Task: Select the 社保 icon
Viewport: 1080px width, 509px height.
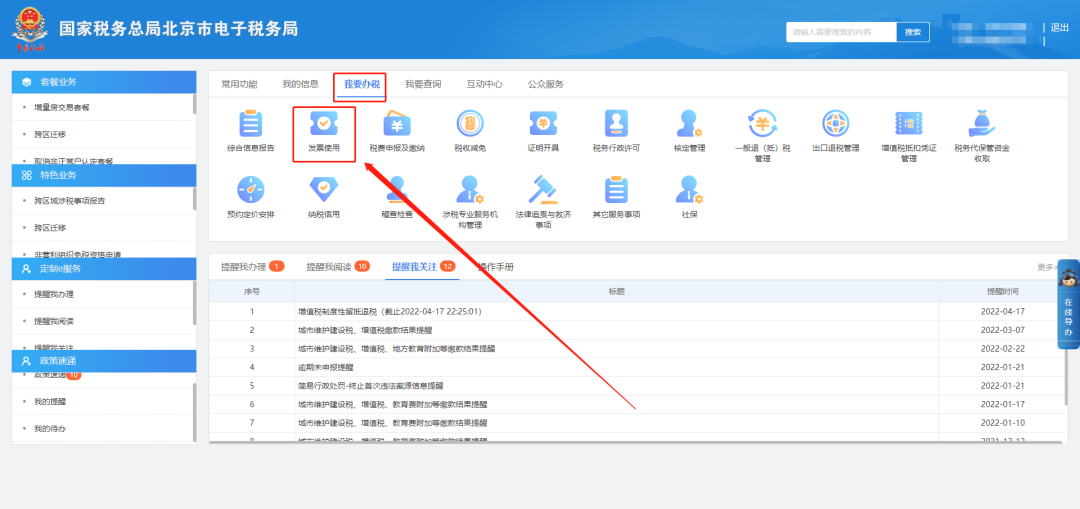Action: pos(689,192)
